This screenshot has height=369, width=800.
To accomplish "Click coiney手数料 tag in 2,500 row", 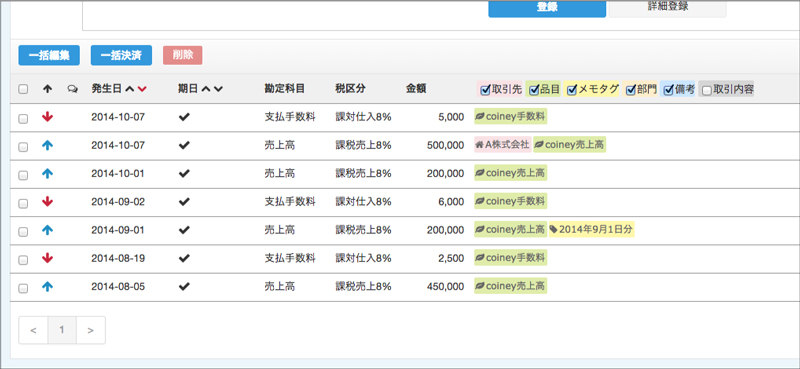I will pyautogui.click(x=510, y=258).
